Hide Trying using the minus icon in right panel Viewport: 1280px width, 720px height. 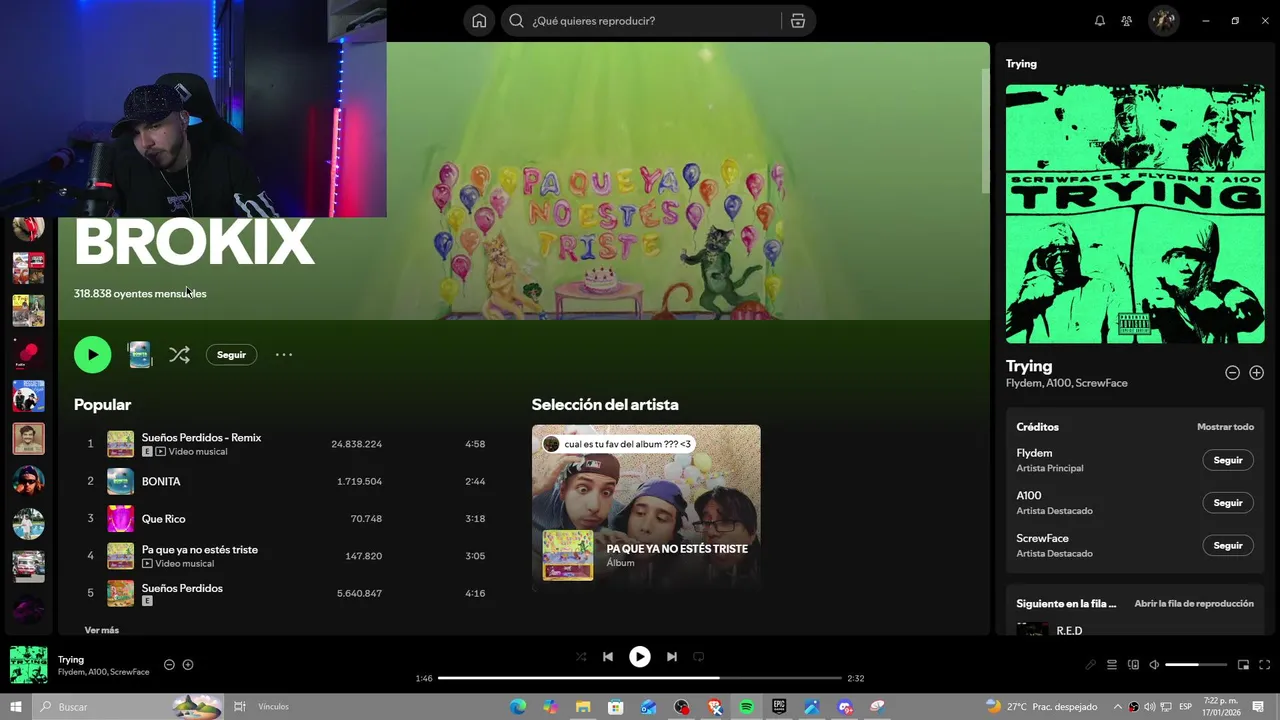click(1232, 372)
